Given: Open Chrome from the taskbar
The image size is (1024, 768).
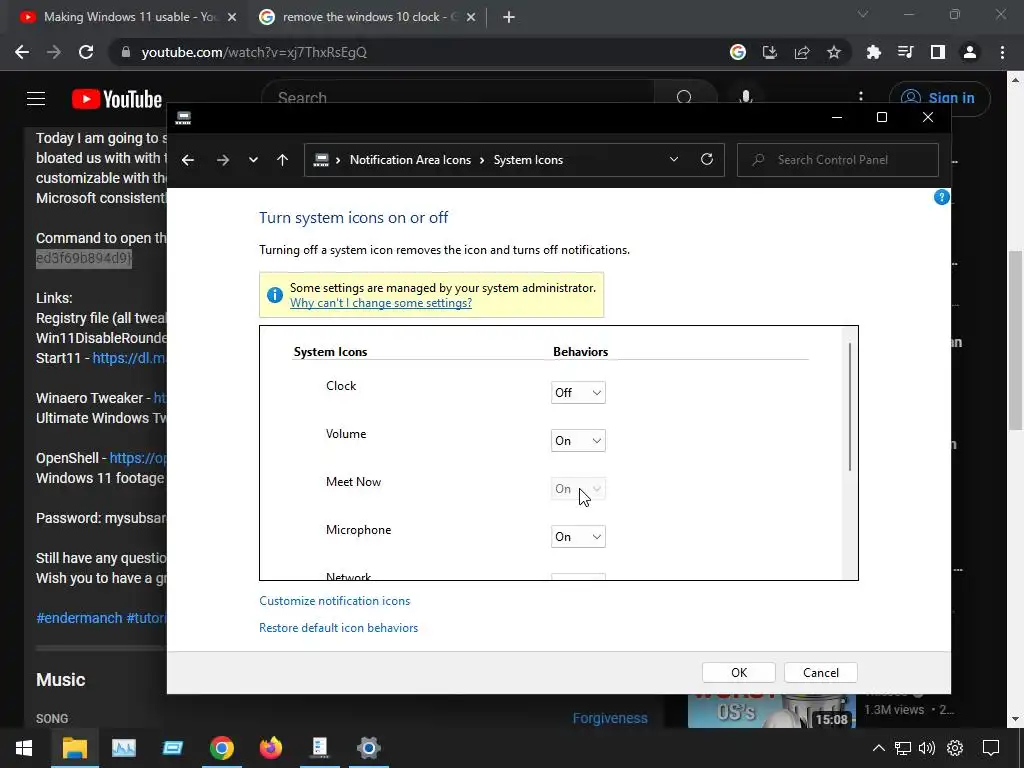Looking at the screenshot, I should 221,748.
